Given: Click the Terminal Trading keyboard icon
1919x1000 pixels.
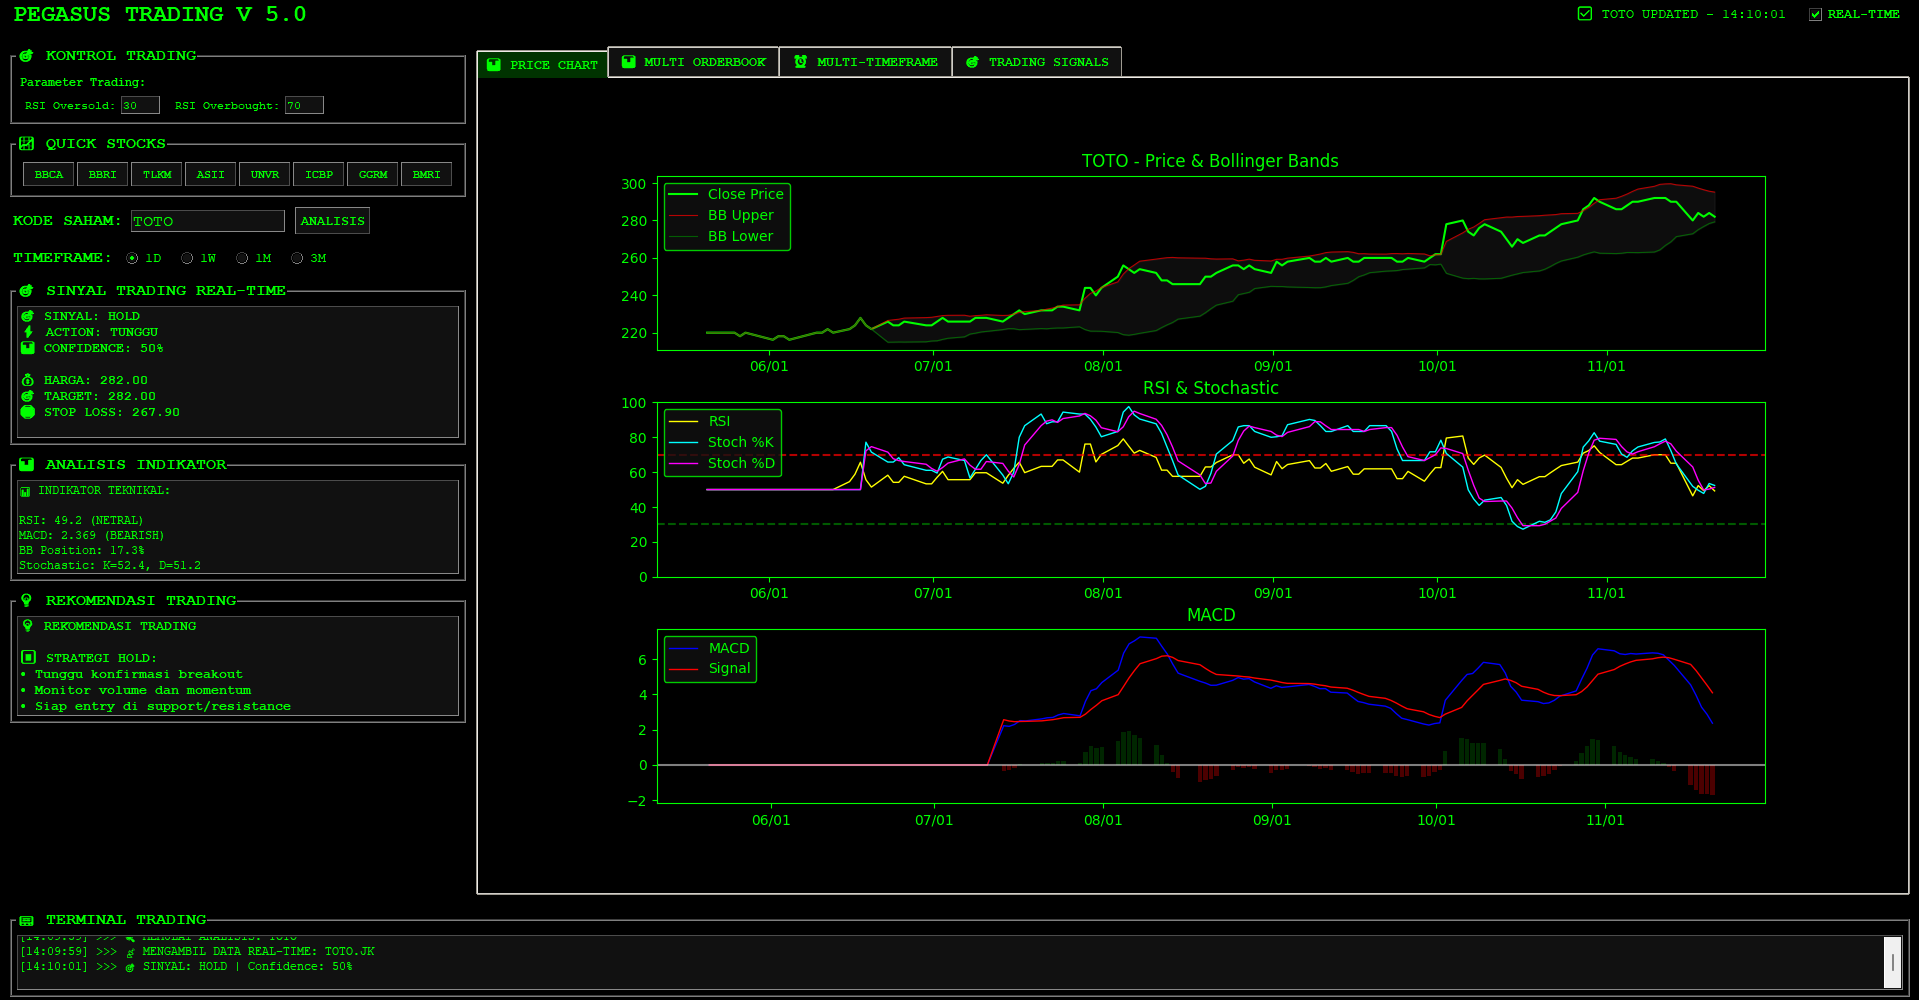Looking at the screenshot, I should (x=26, y=920).
